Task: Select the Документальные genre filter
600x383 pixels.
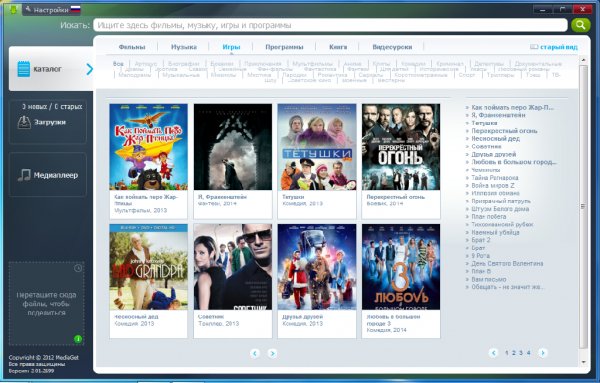Action: point(538,64)
